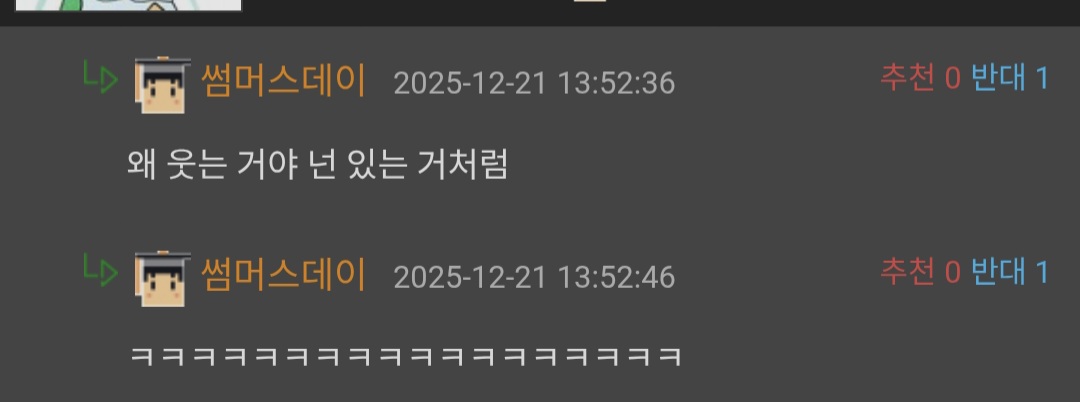
Task: Tap the graduation cap on the second avatar
Action: pyautogui.click(x=163, y=257)
